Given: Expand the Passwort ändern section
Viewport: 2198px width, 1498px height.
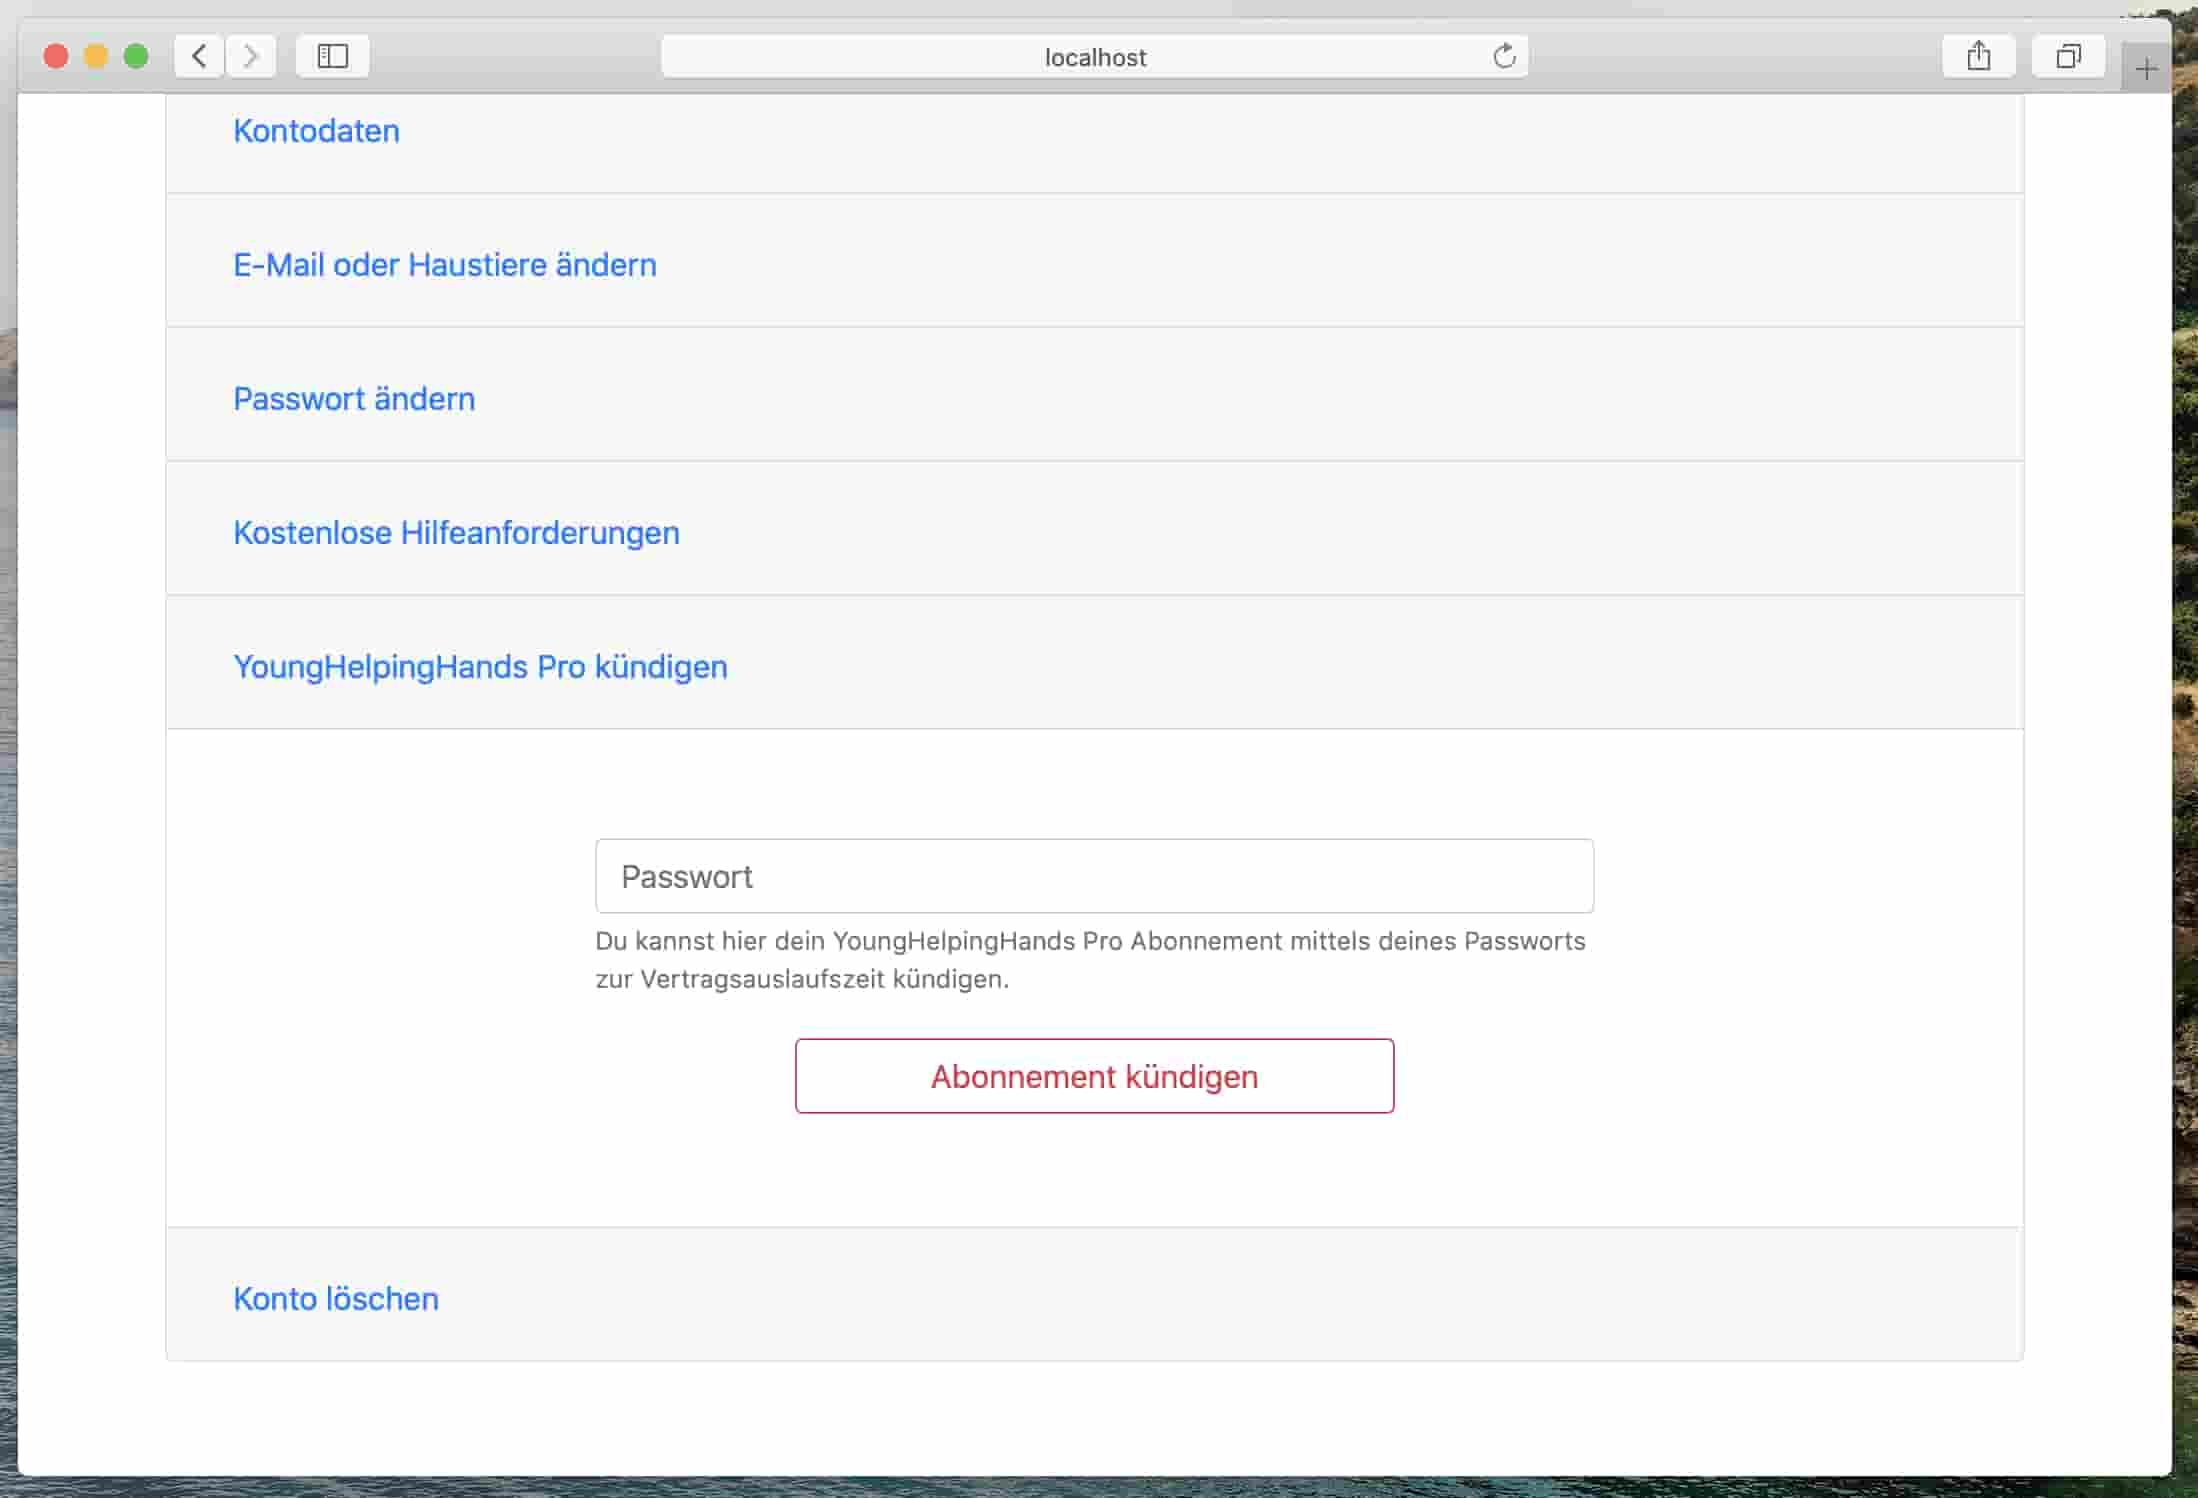Looking at the screenshot, I should 354,399.
